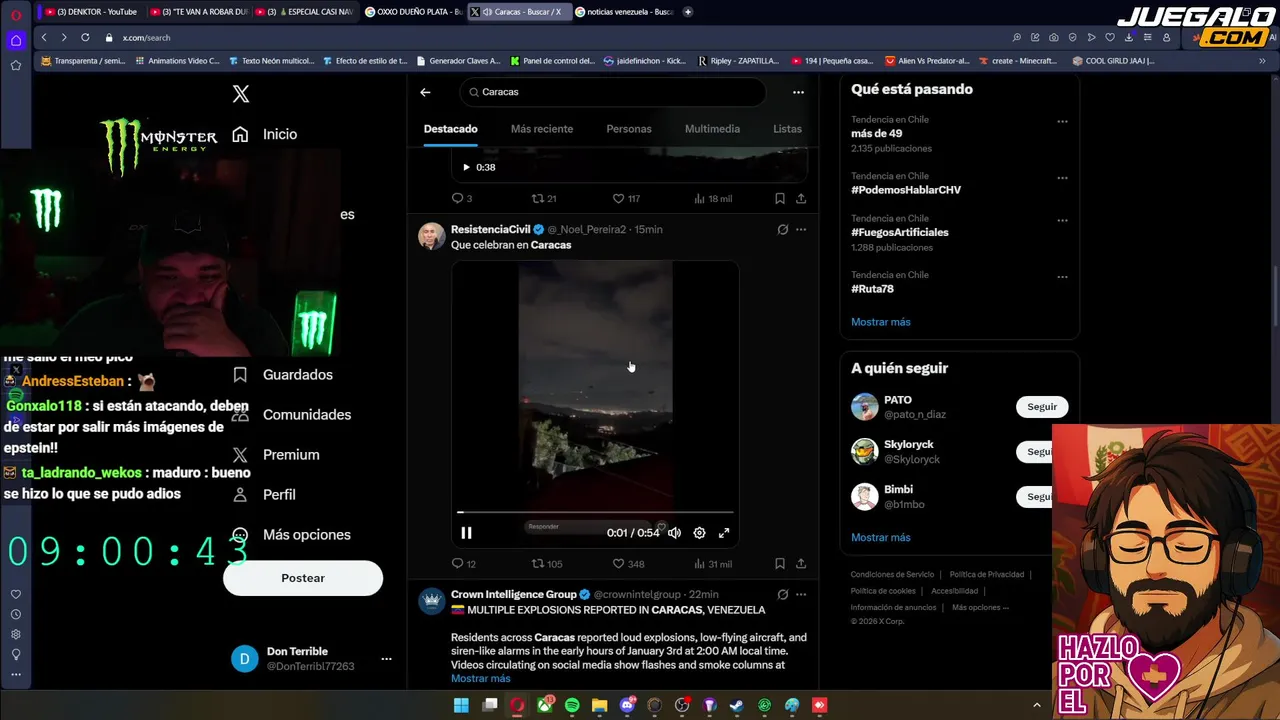Like the post with 117 likes
The height and width of the screenshot is (720, 1280).
coord(627,198)
